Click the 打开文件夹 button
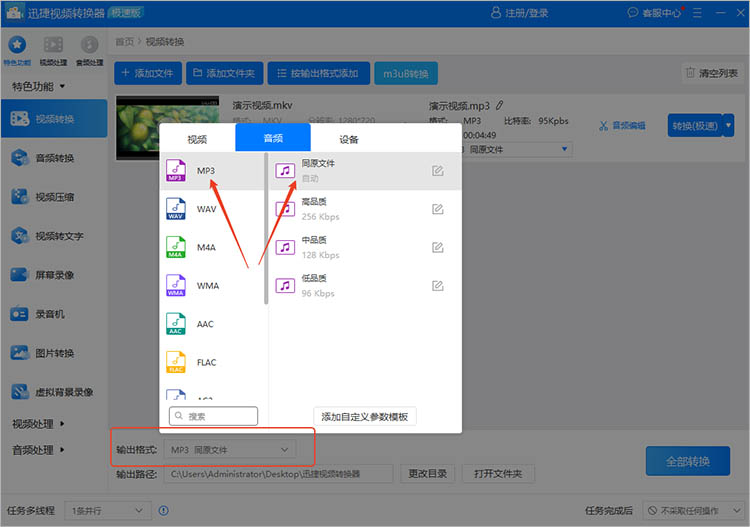The image size is (750, 527). 498,473
